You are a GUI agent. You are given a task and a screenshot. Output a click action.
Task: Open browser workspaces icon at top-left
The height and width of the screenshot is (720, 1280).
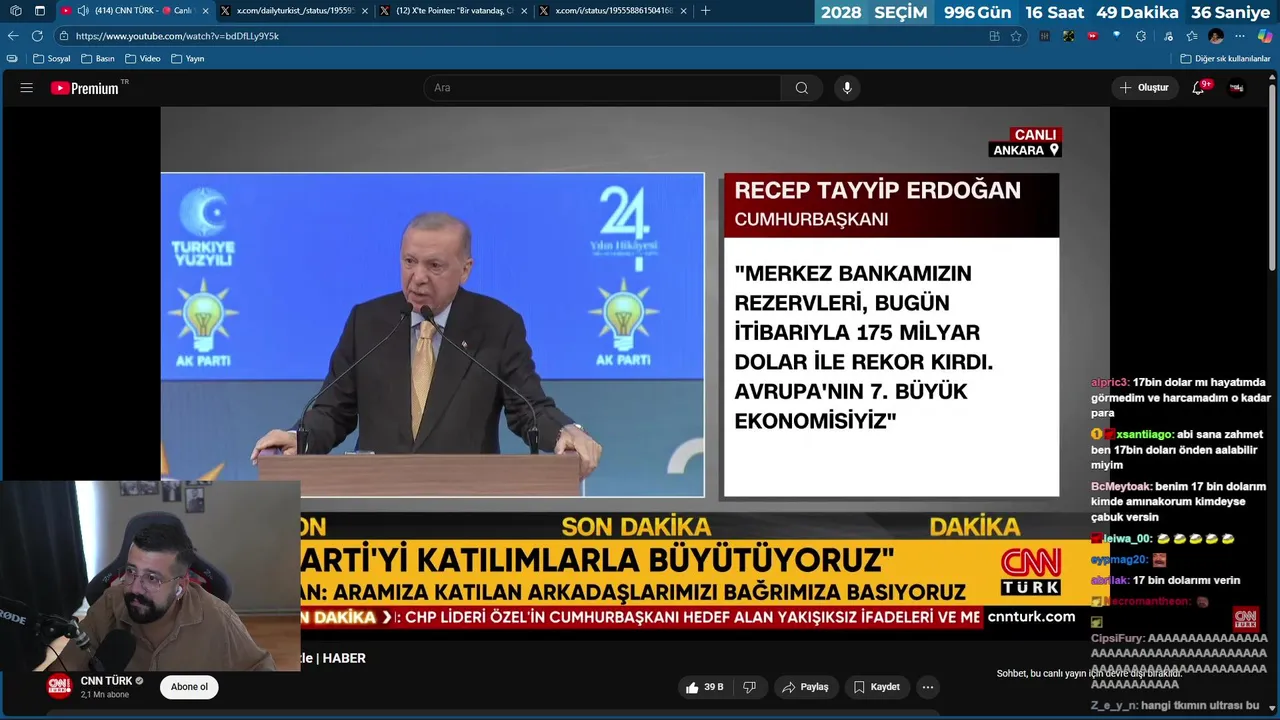[15, 11]
